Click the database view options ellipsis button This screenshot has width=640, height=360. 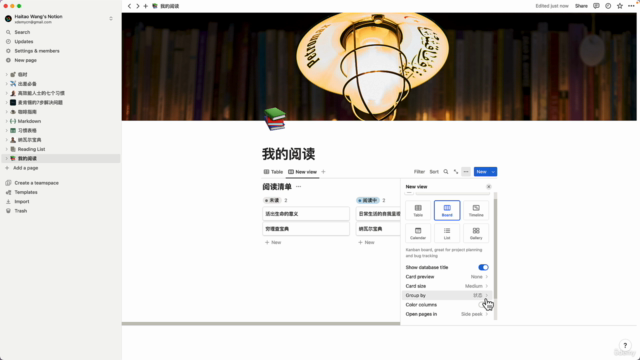(466, 172)
